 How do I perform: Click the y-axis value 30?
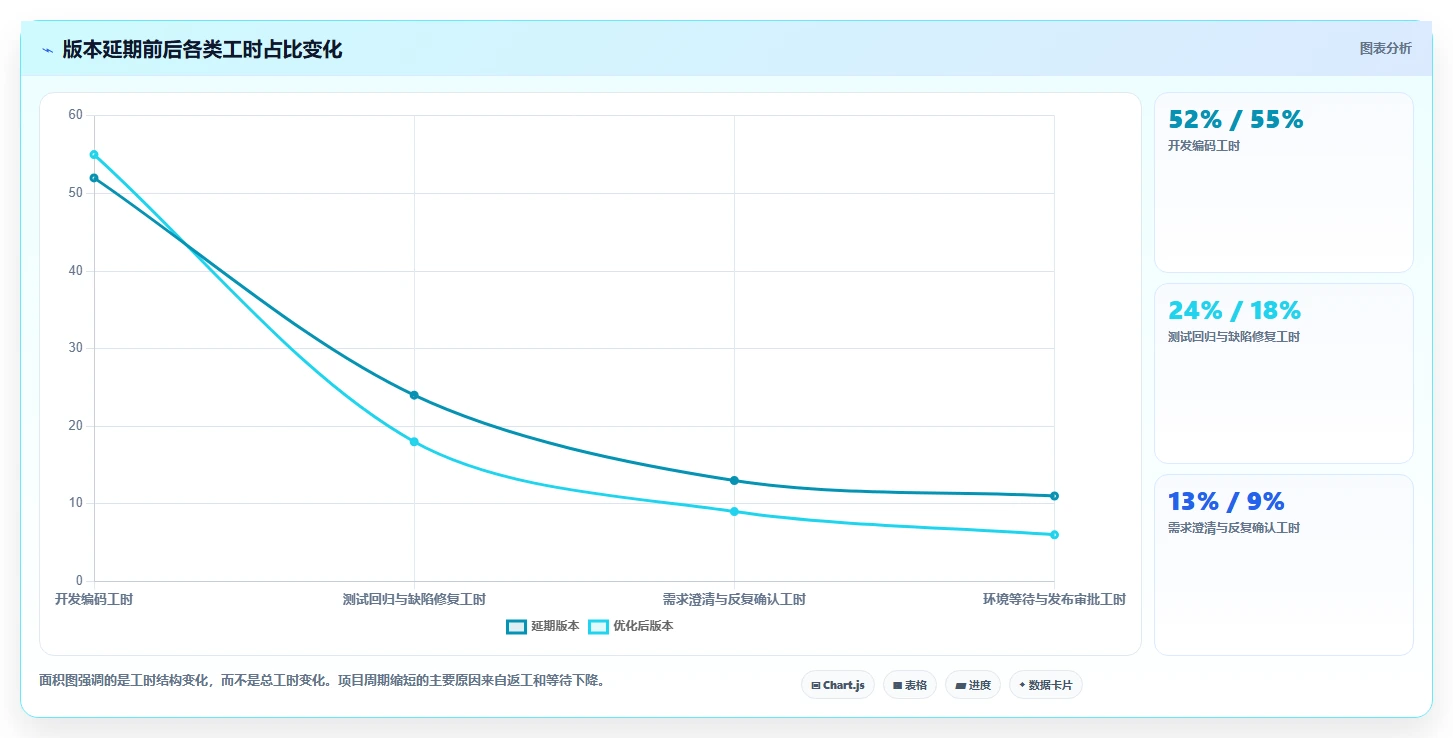tap(76, 348)
